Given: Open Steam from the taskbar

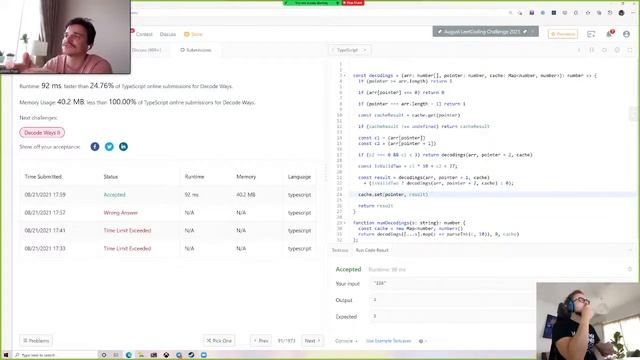Looking at the screenshot, I should coord(191,355).
